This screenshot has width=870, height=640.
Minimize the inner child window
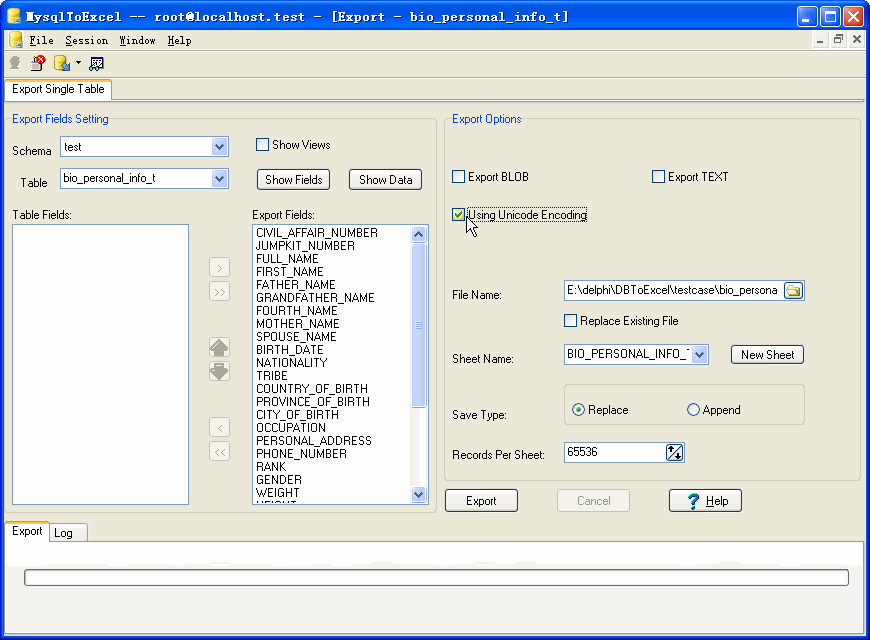pyautogui.click(x=820, y=40)
